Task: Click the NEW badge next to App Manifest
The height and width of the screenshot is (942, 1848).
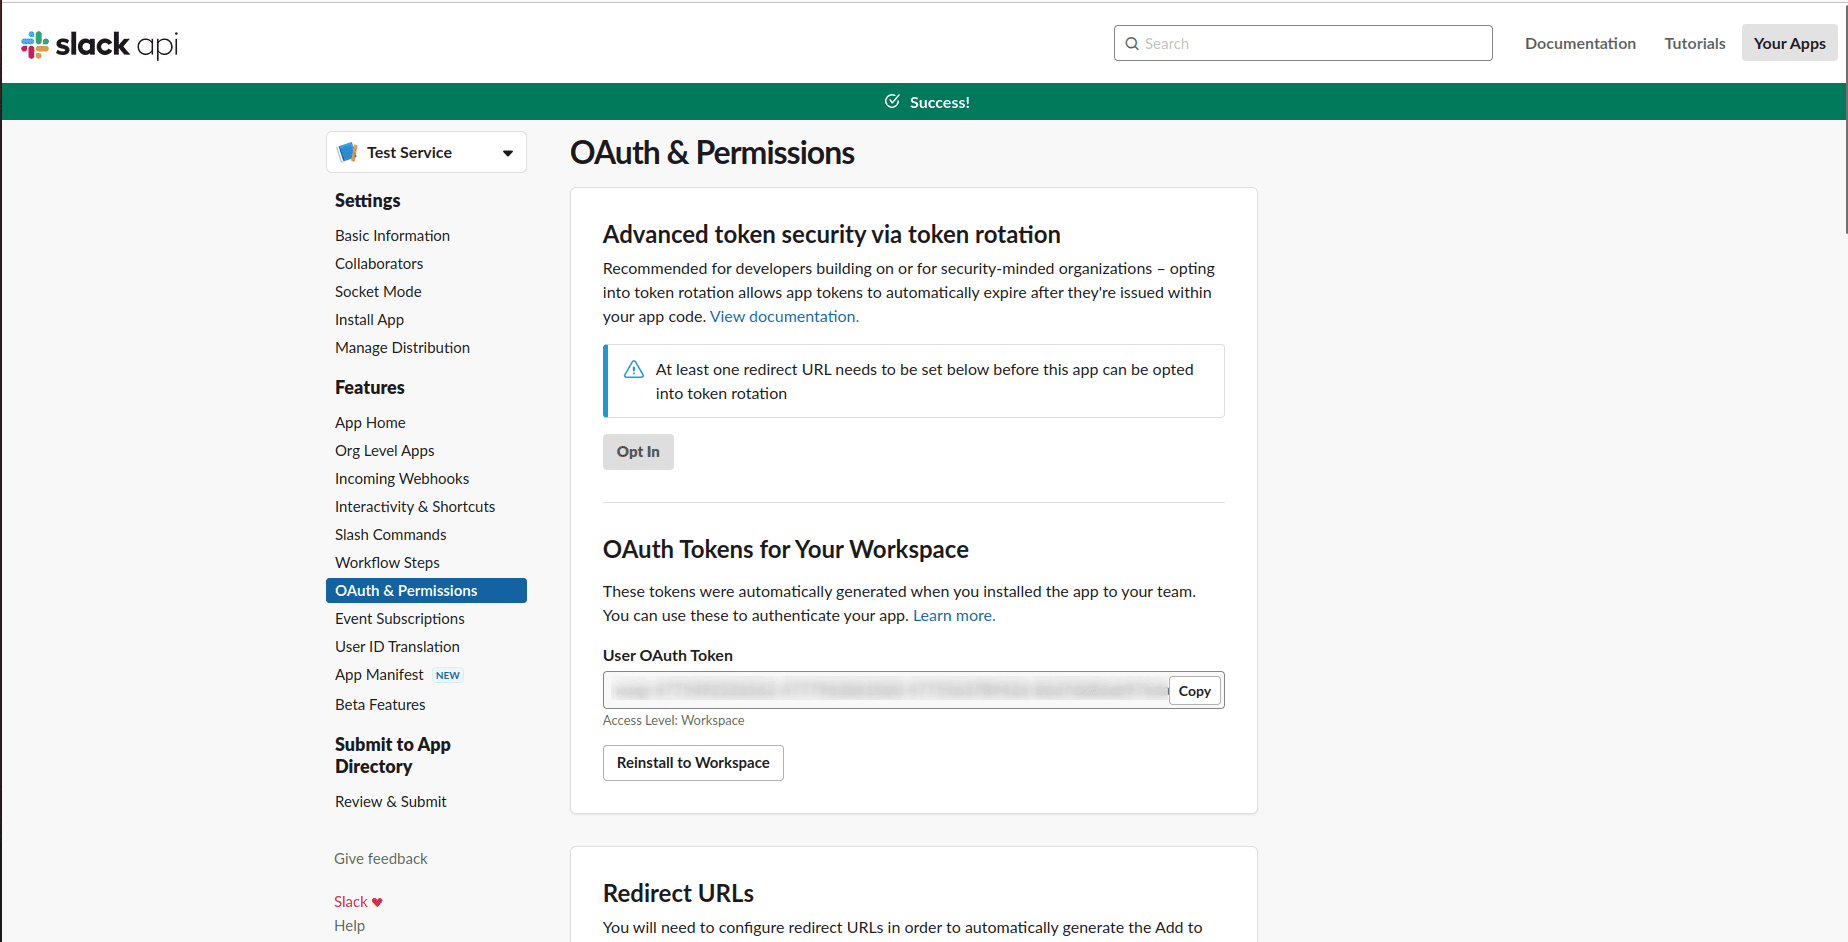Action: click(448, 676)
